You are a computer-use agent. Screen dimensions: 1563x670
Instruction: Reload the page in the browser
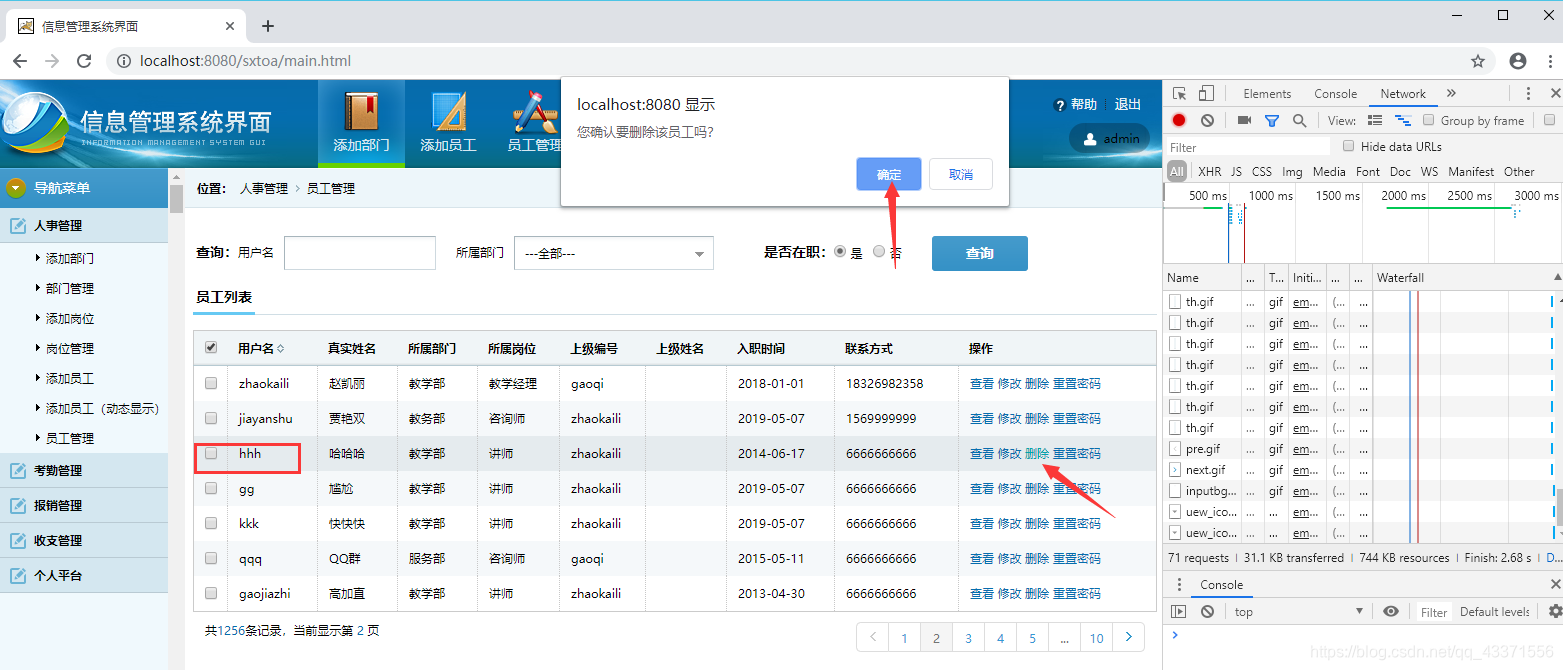point(82,61)
